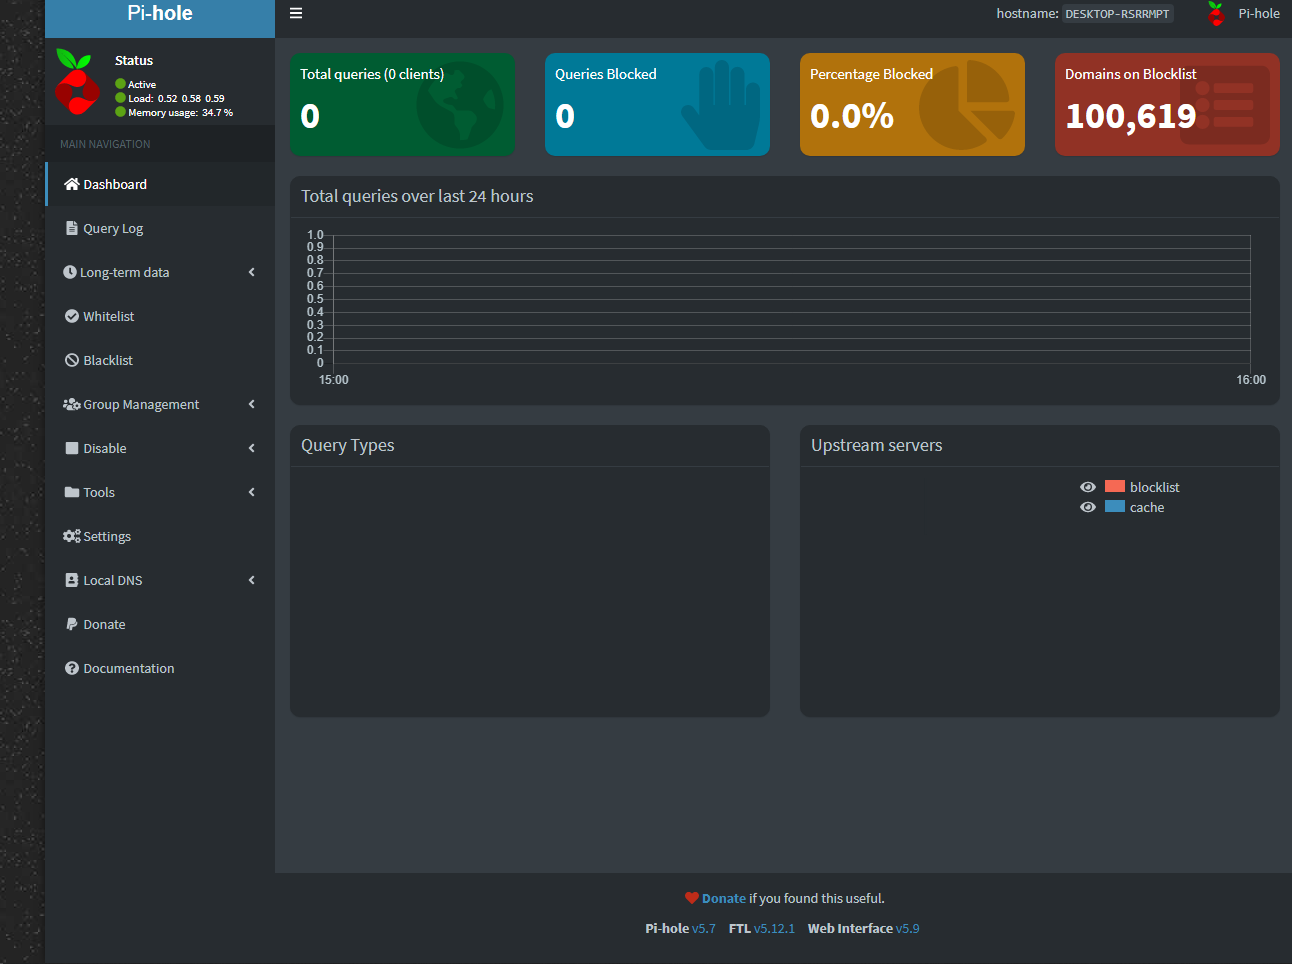The width and height of the screenshot is (1292, 964).
Task: Select the Dashboard home icon
Action: (x=70, y=184)
